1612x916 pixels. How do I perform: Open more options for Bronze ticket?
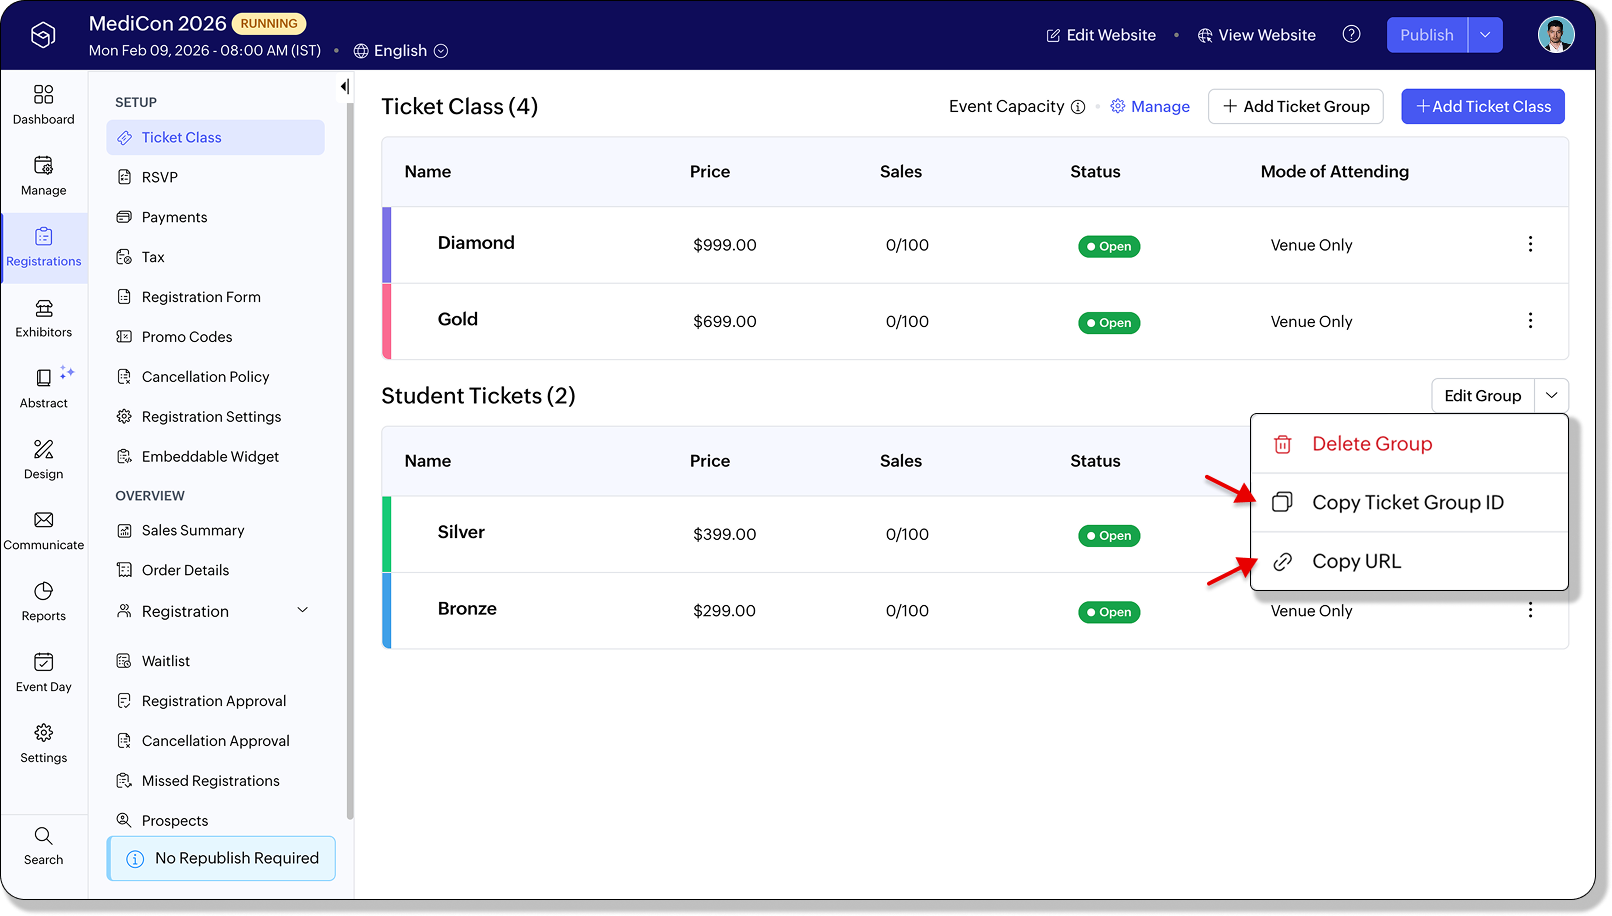(1530, 610)
